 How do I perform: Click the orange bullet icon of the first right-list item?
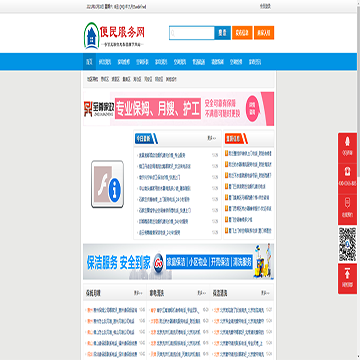coord(226,154)
